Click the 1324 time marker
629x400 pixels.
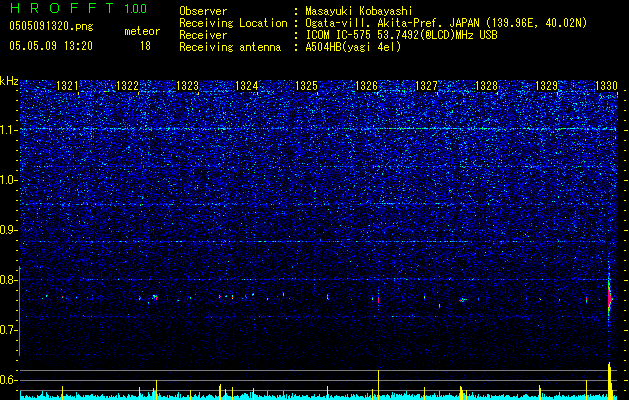click(x=246, y=86)
